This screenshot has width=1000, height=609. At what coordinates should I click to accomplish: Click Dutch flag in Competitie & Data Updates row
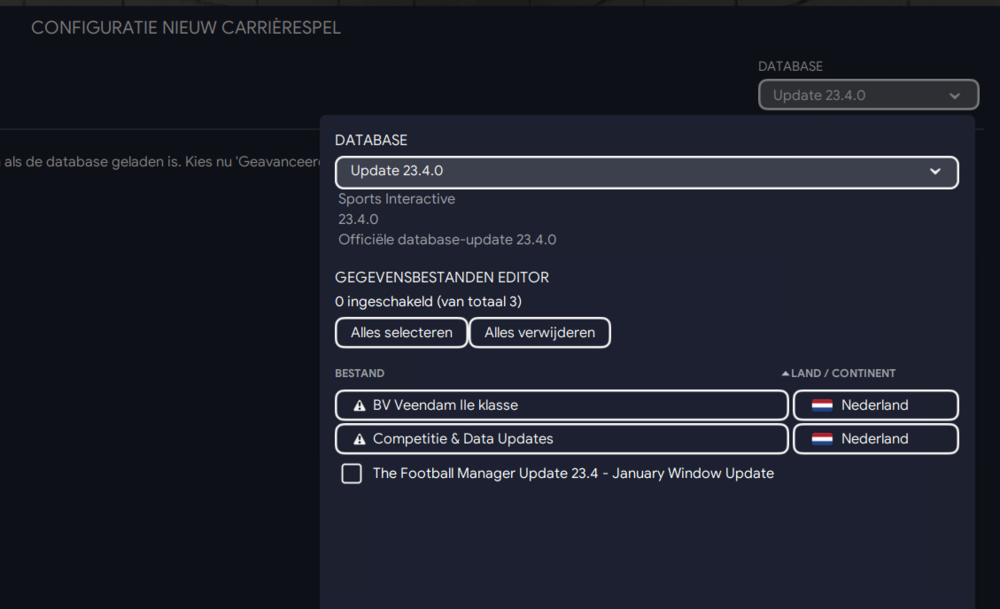(822, 439)
